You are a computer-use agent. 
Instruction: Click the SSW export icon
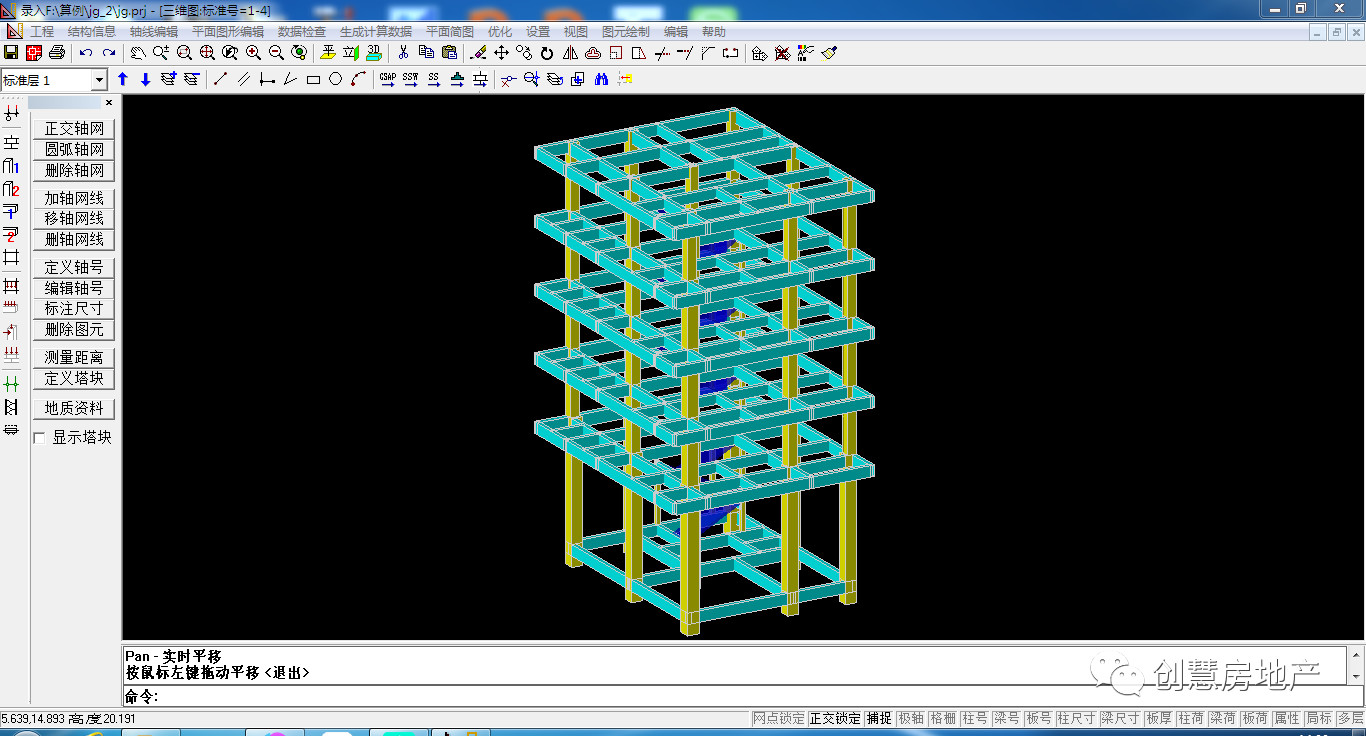click(411, 79)
